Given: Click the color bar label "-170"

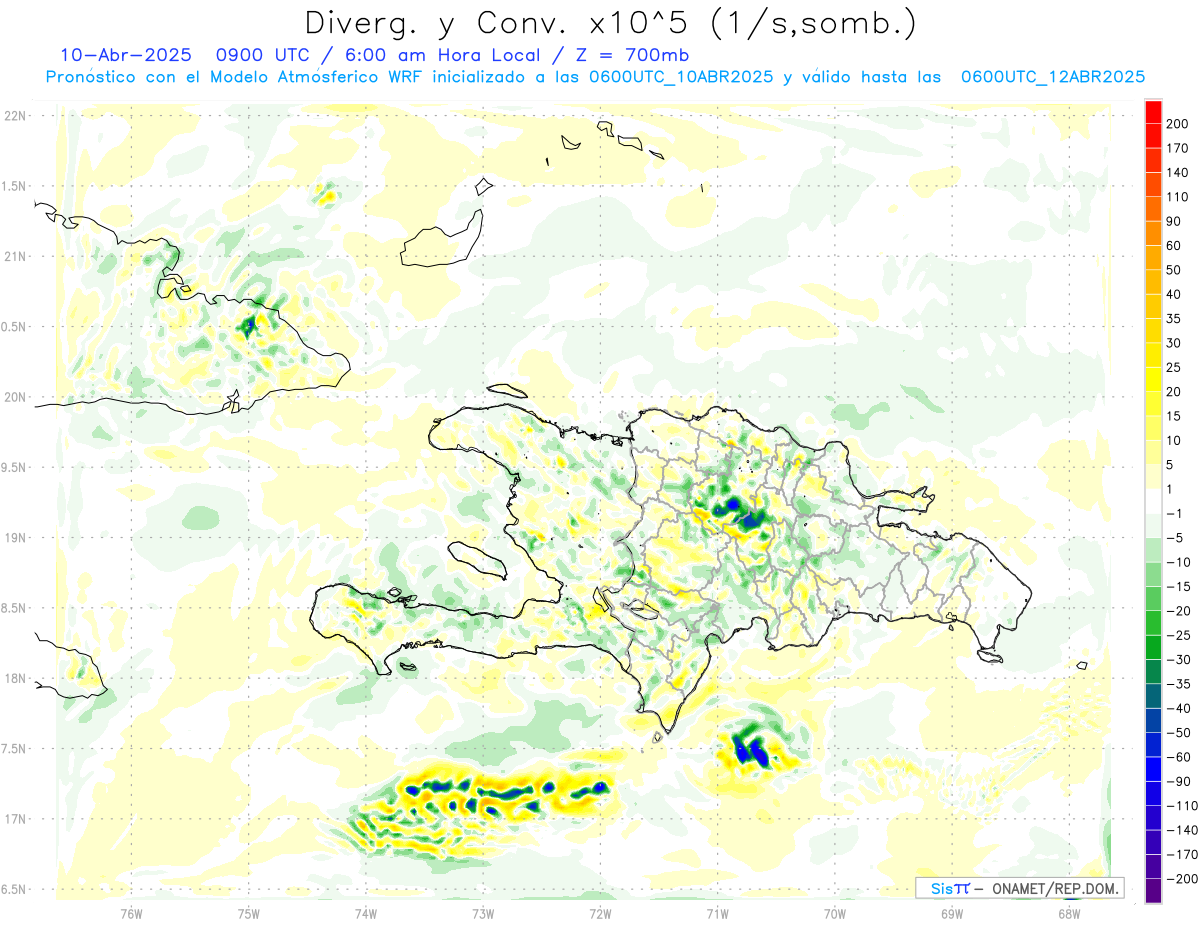Looking at the screenshot, I should tap(1181, 854).
